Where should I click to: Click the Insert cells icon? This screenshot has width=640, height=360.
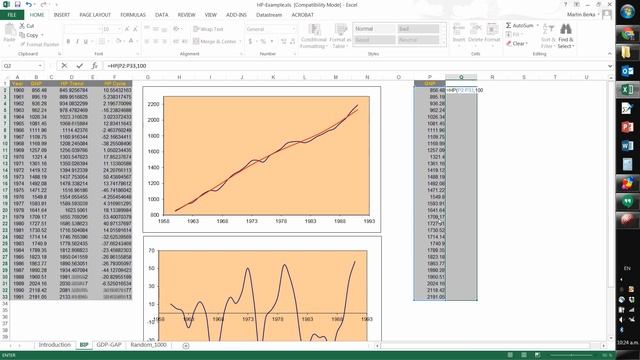pyautogui.click(x=459, y=29)
